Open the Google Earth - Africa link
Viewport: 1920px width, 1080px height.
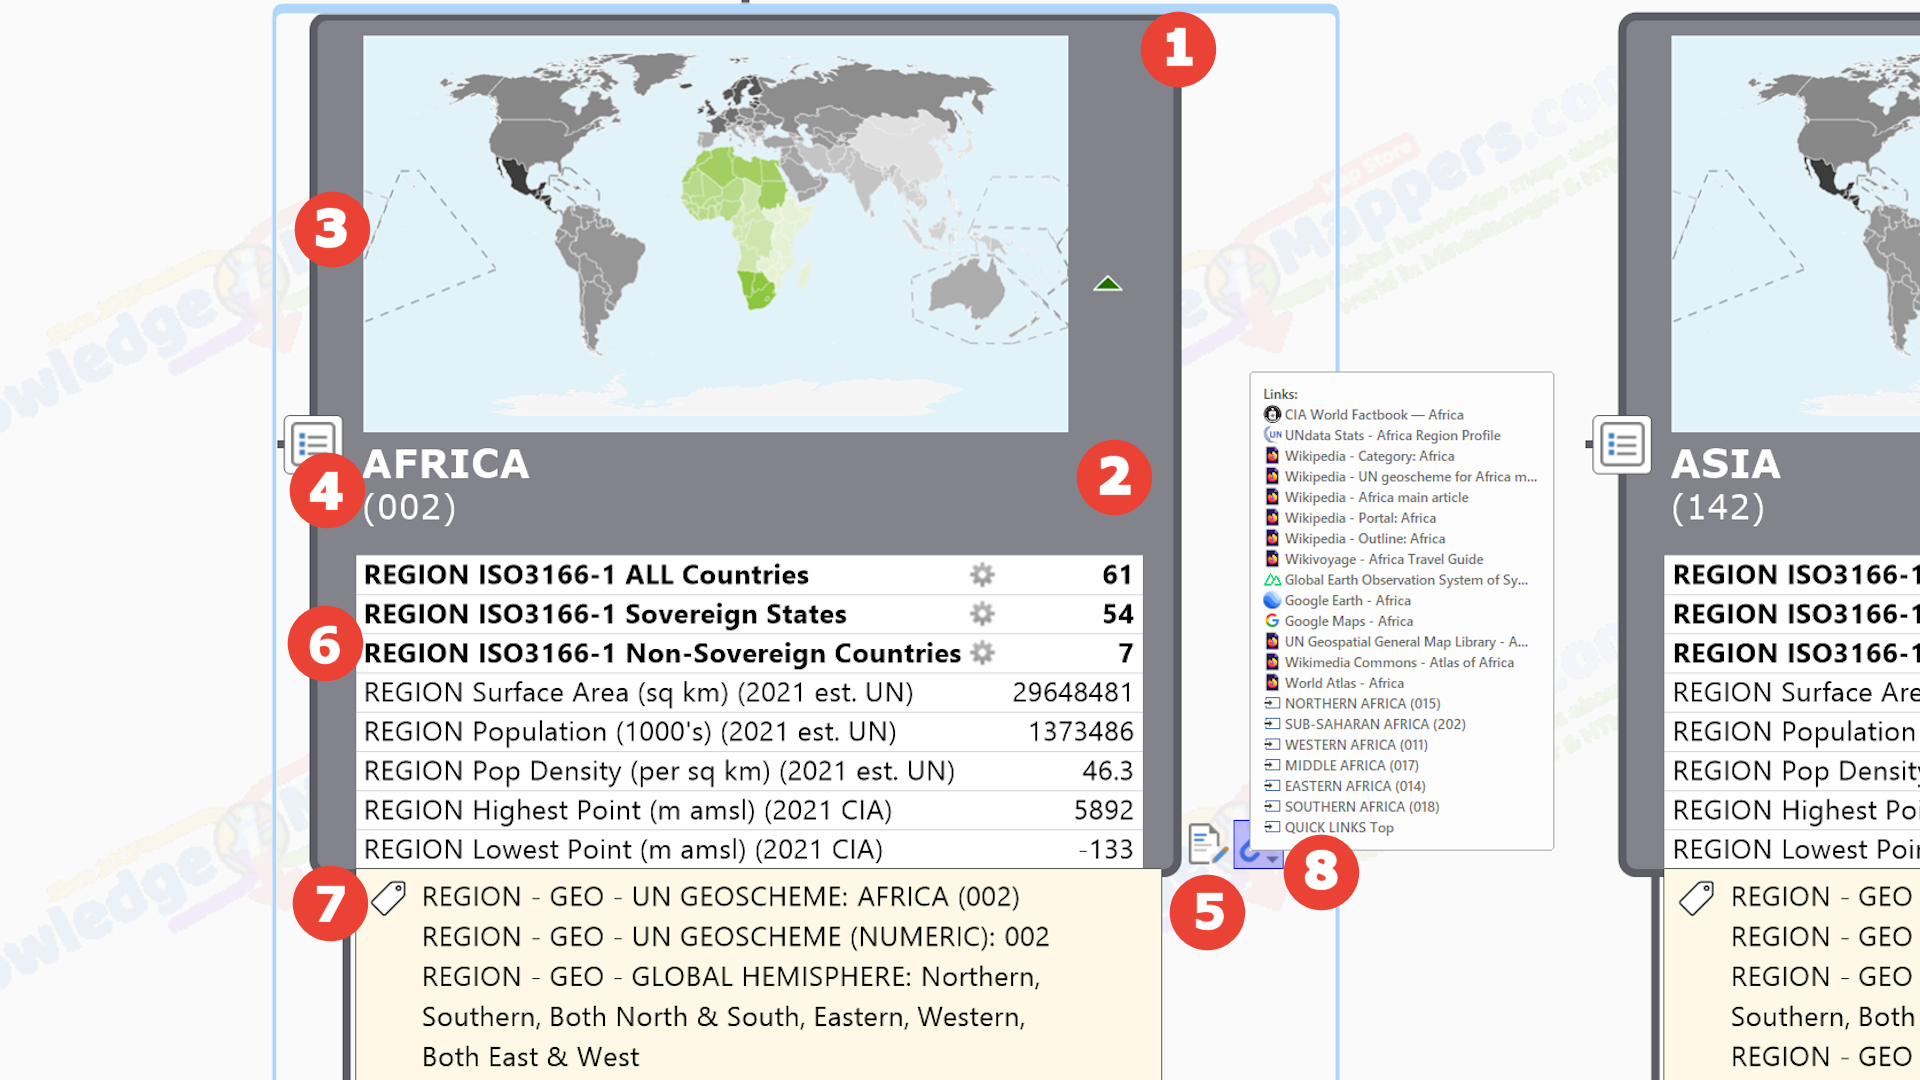(x=1347, y=600)
